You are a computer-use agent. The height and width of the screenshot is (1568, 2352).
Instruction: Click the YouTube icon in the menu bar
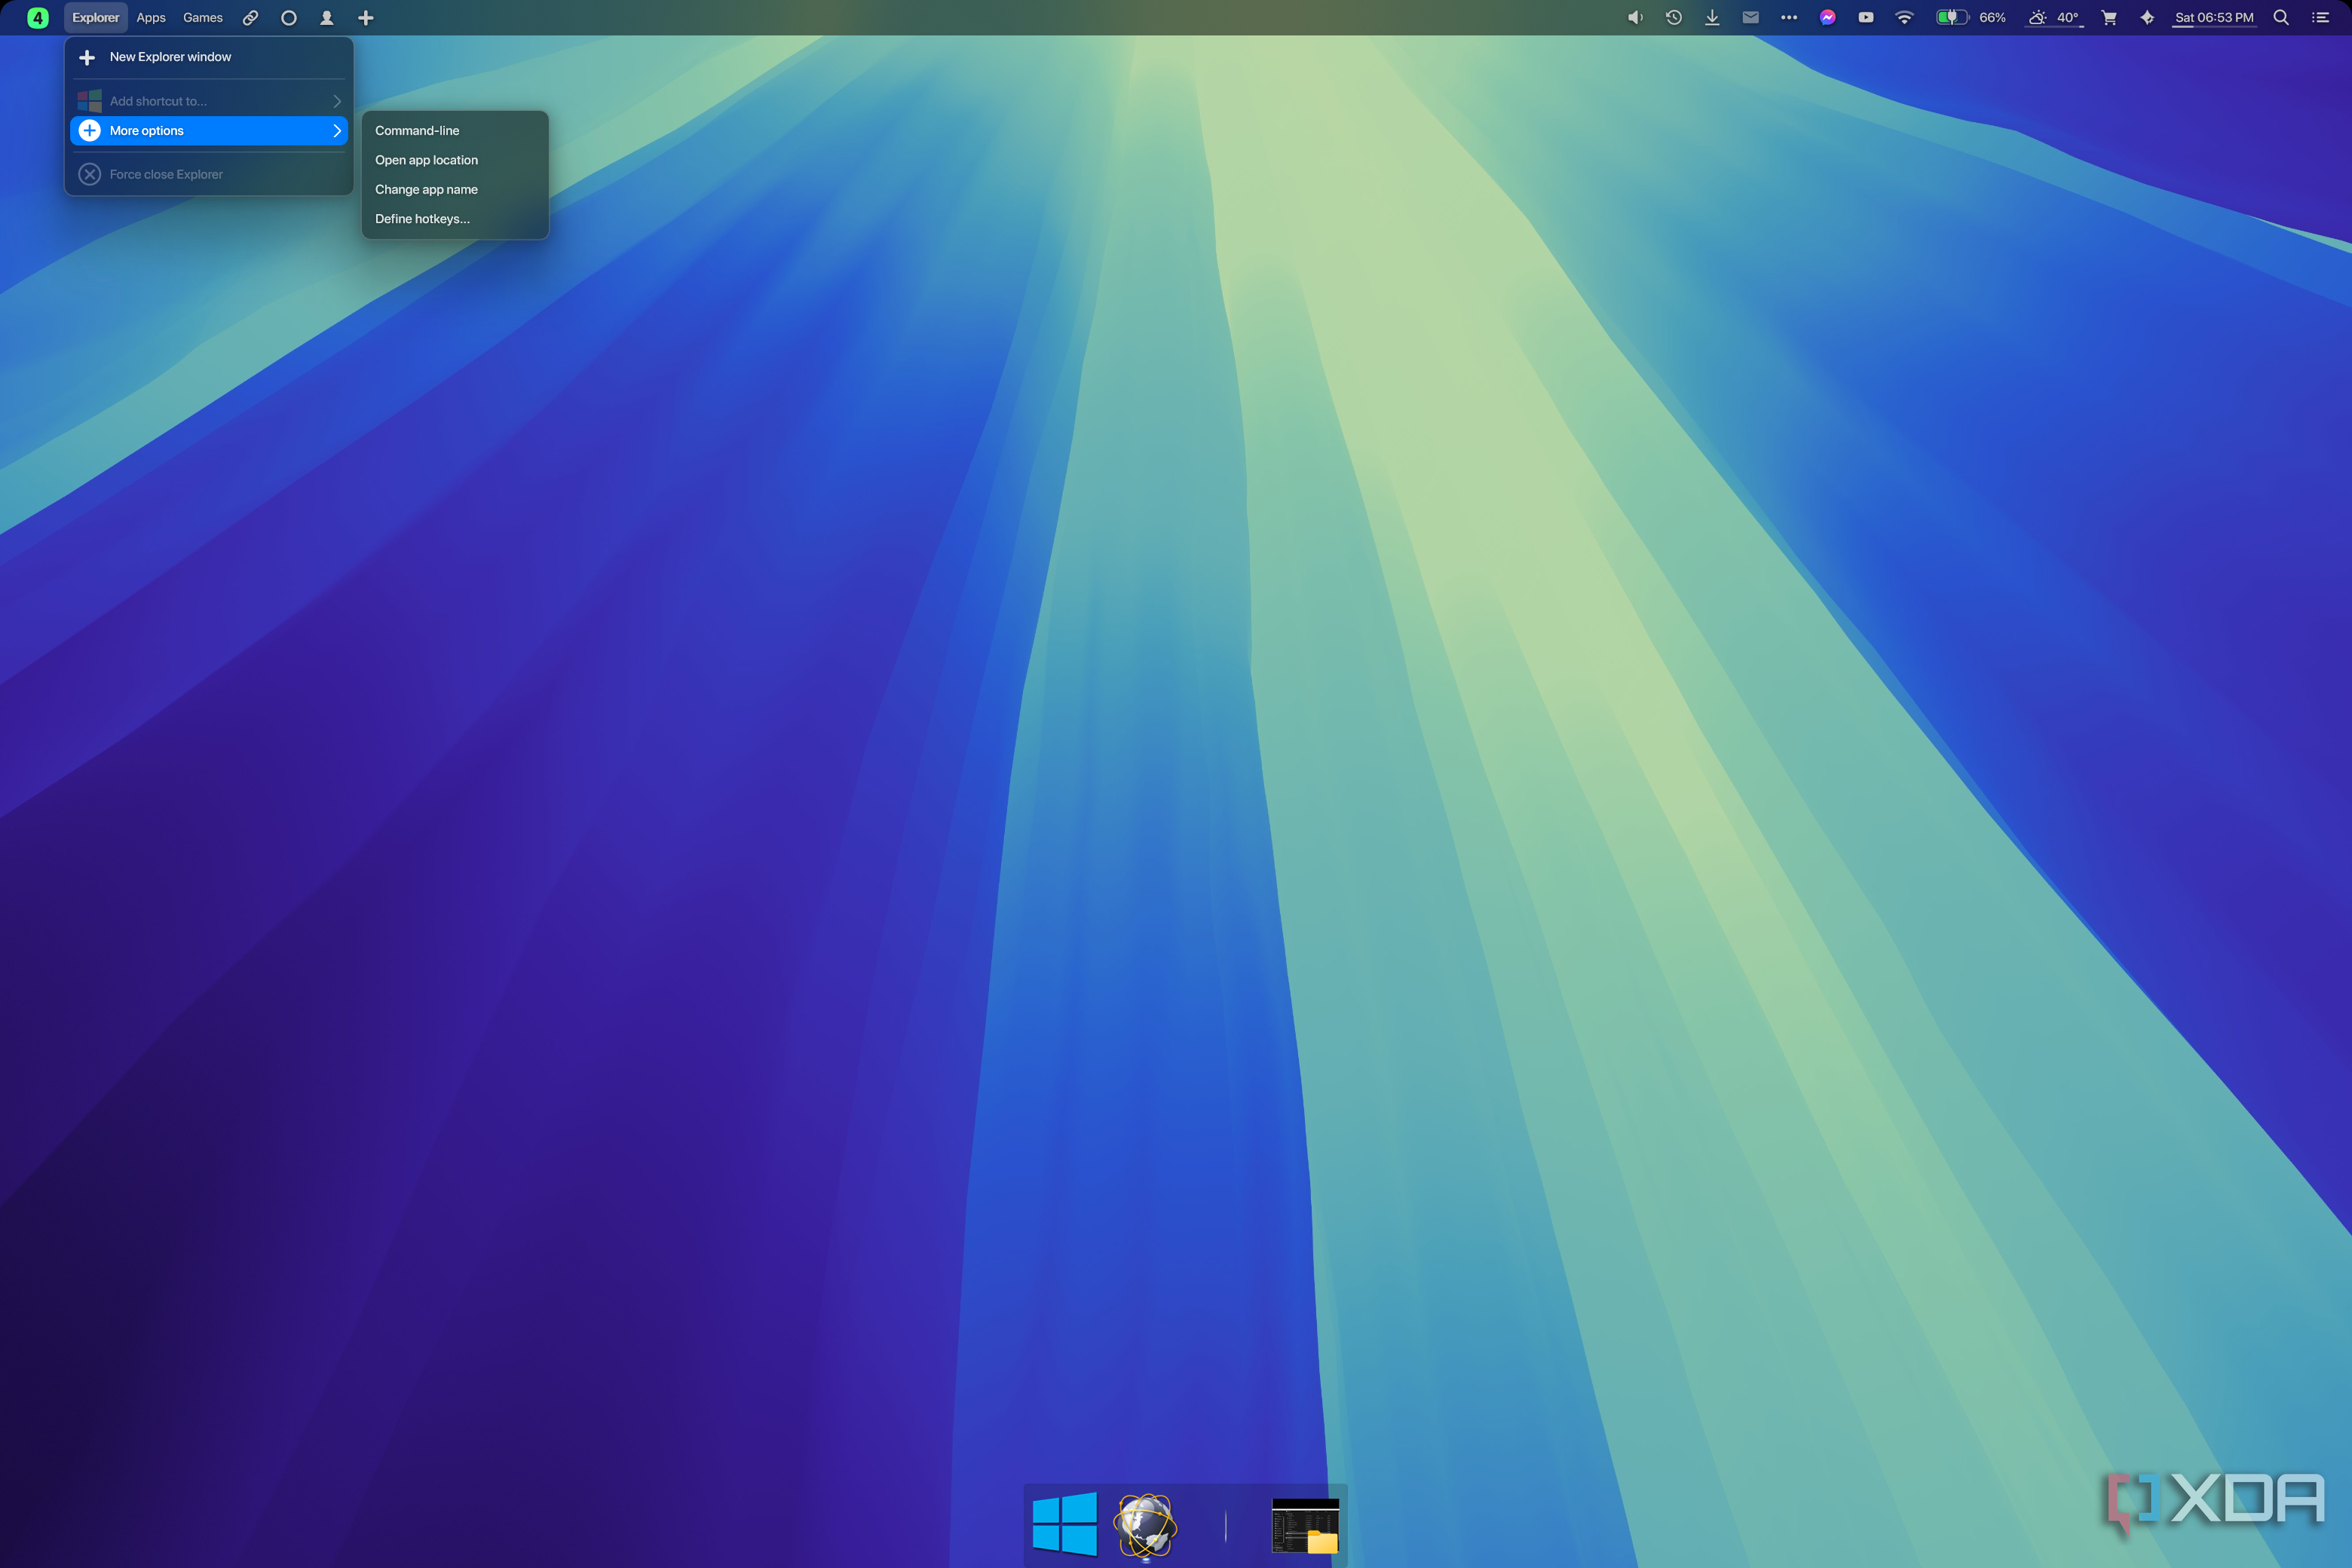click(1866, 17)
